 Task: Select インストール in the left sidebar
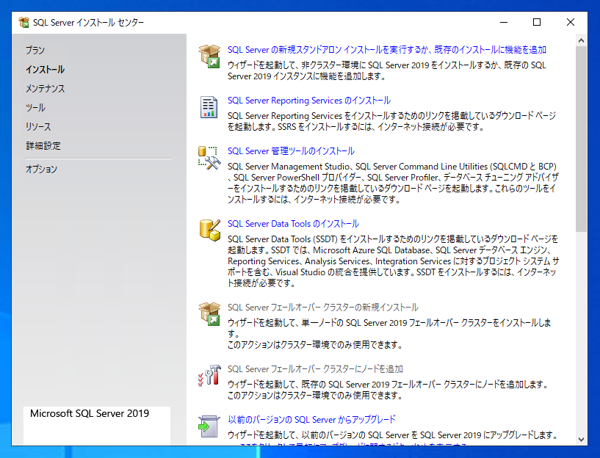(x=45, y=69)
